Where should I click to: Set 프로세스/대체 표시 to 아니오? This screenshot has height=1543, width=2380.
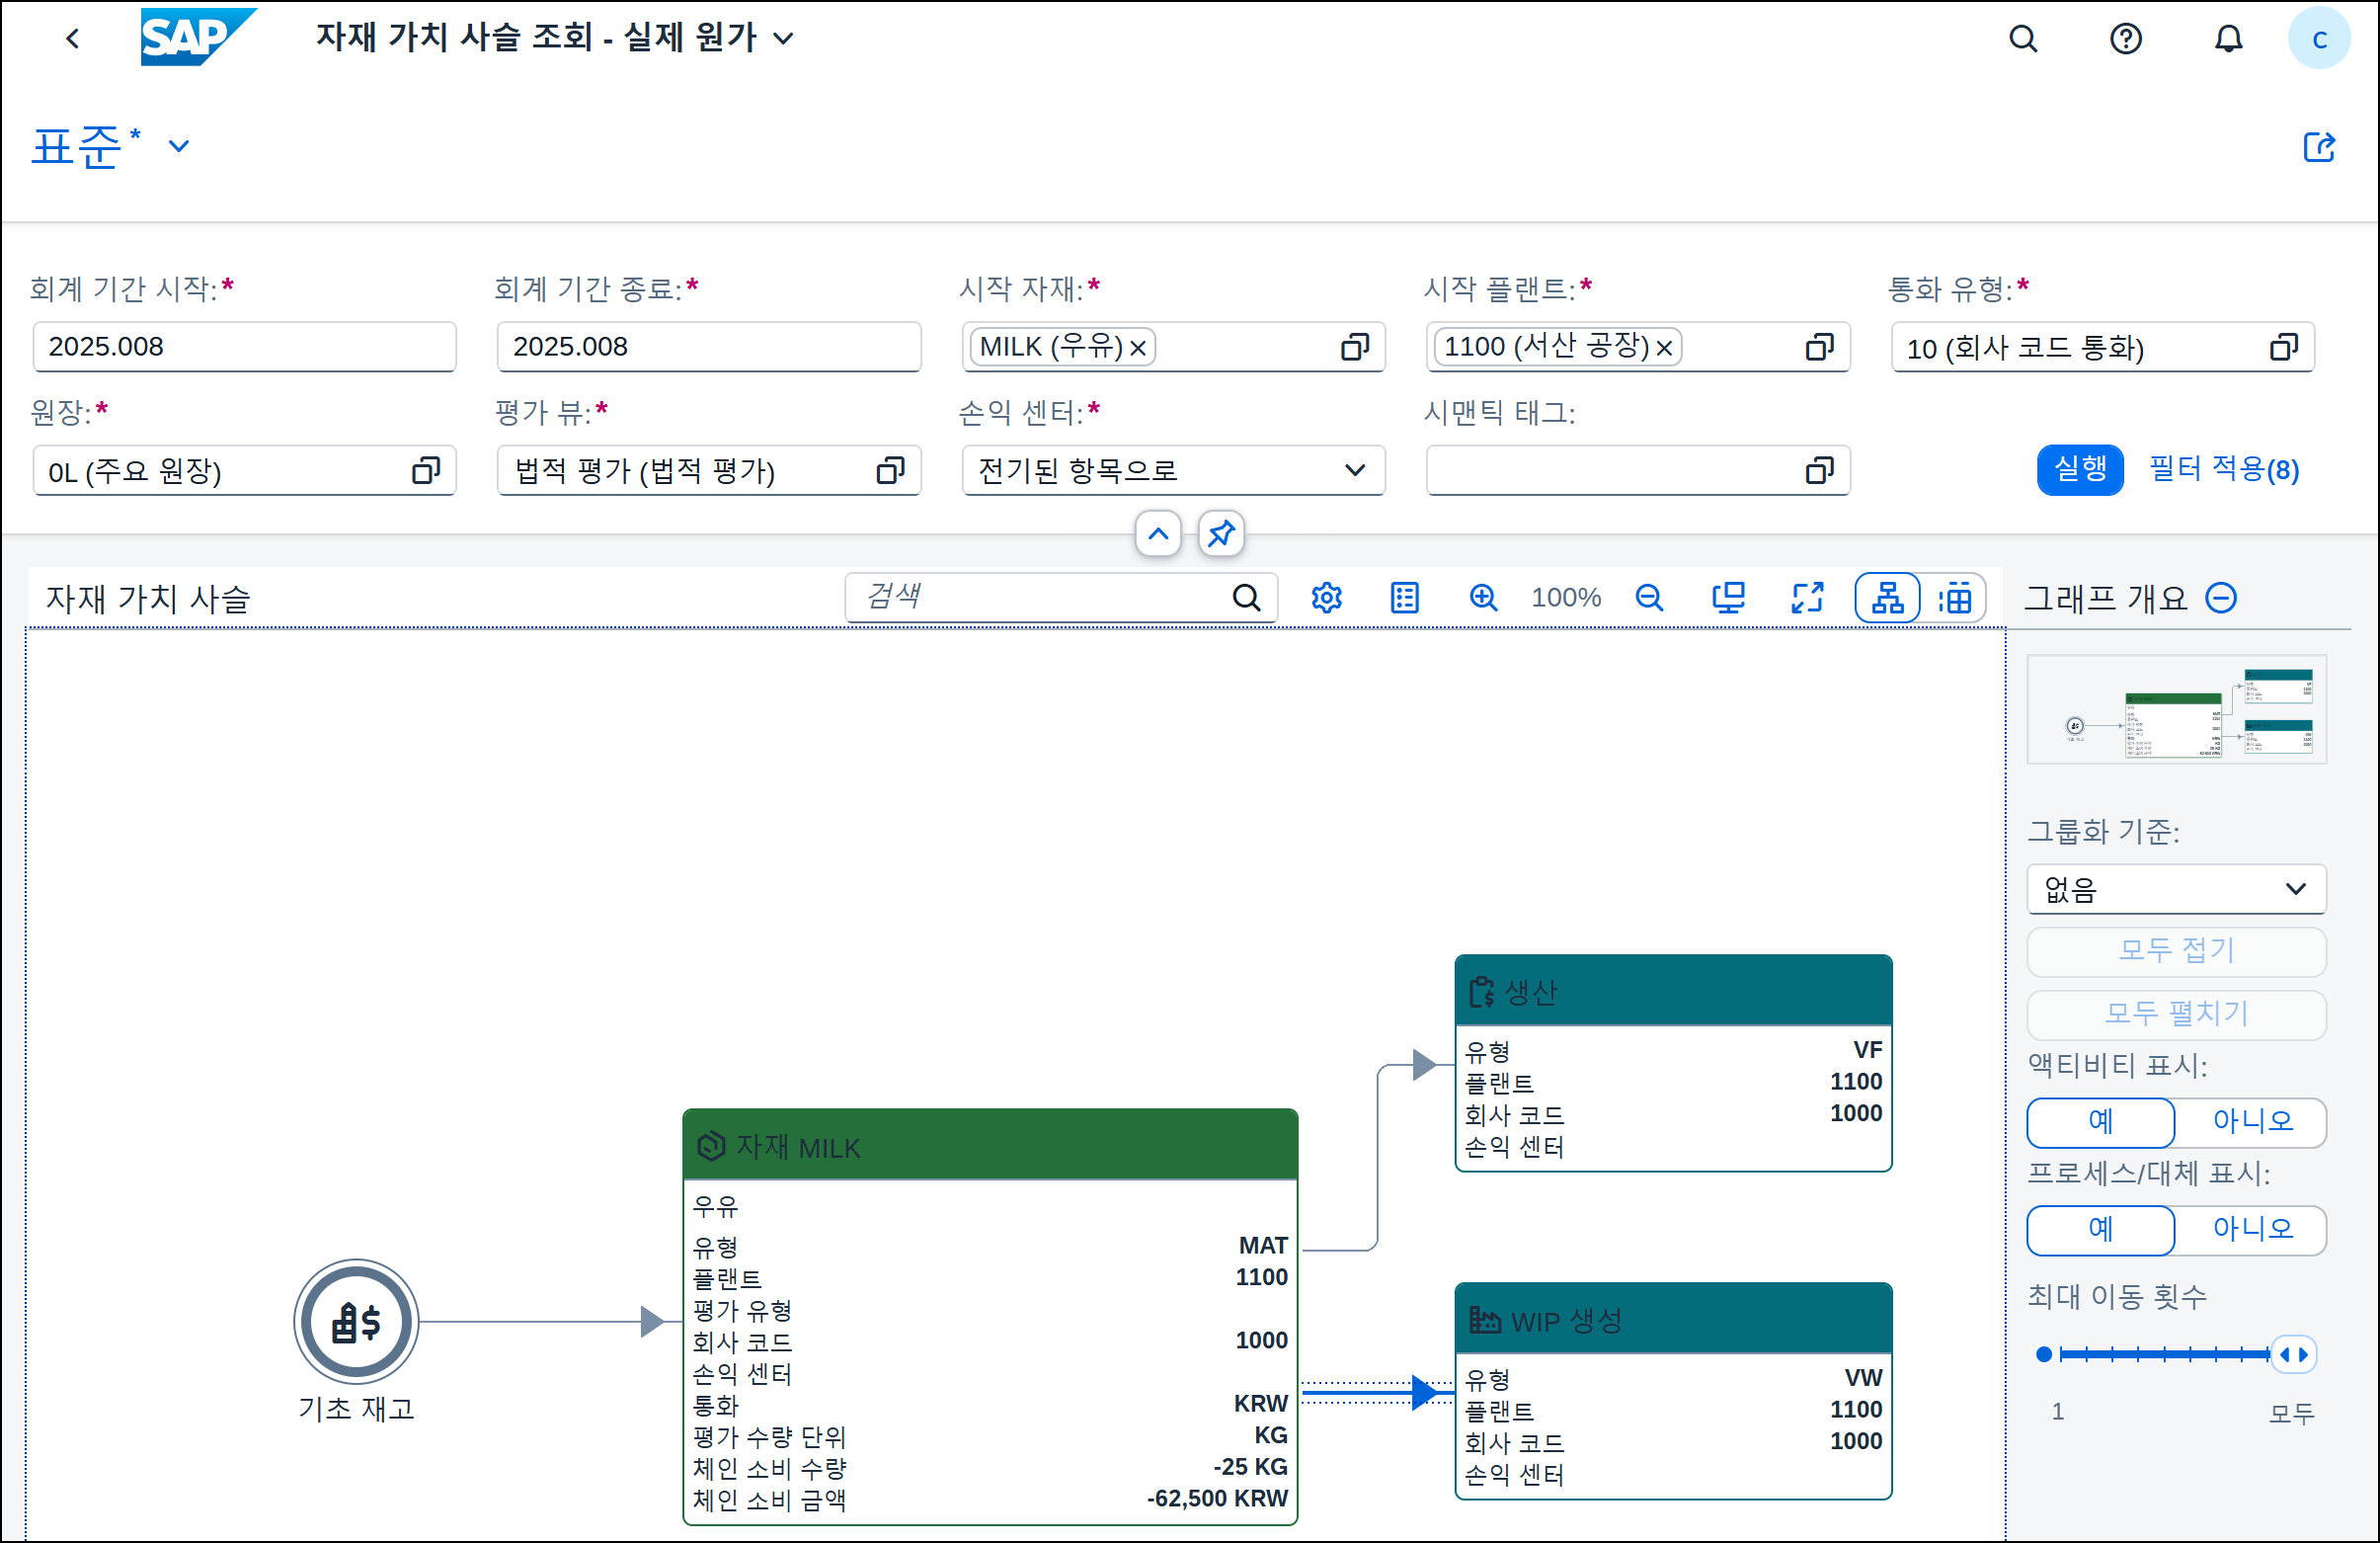(2251, 1229)
